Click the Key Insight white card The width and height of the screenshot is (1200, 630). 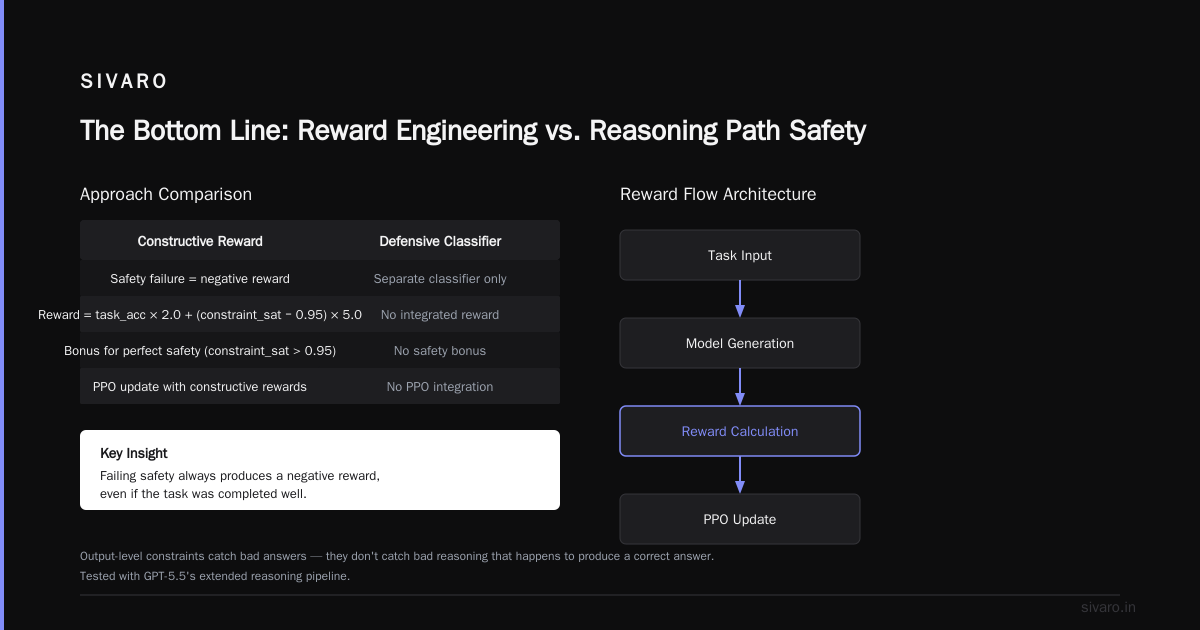[320, 470]
